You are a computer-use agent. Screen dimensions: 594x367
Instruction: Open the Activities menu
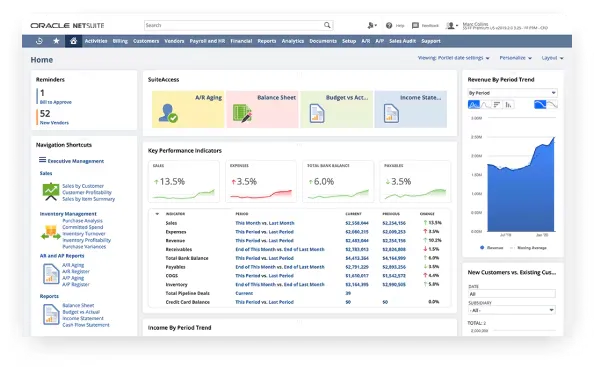(96, 41)
